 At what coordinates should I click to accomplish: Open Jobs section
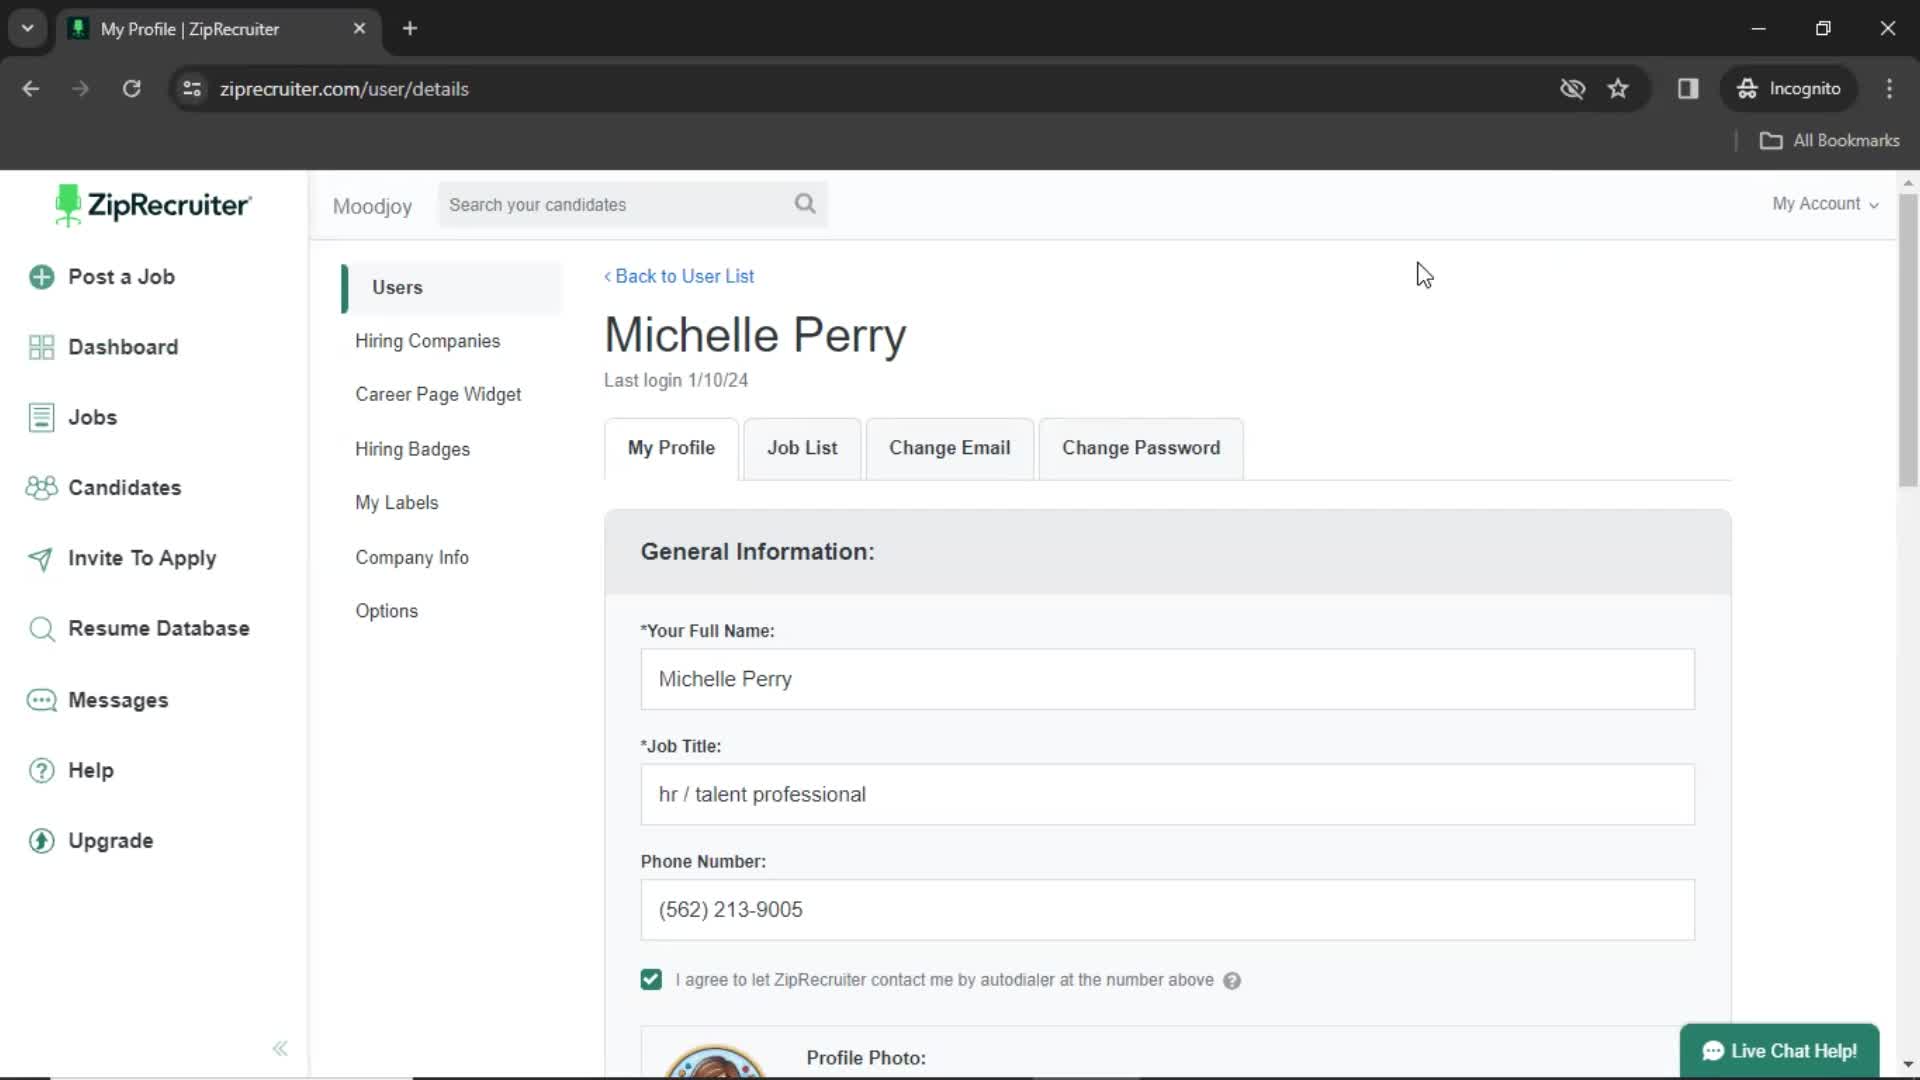(92, 417)
